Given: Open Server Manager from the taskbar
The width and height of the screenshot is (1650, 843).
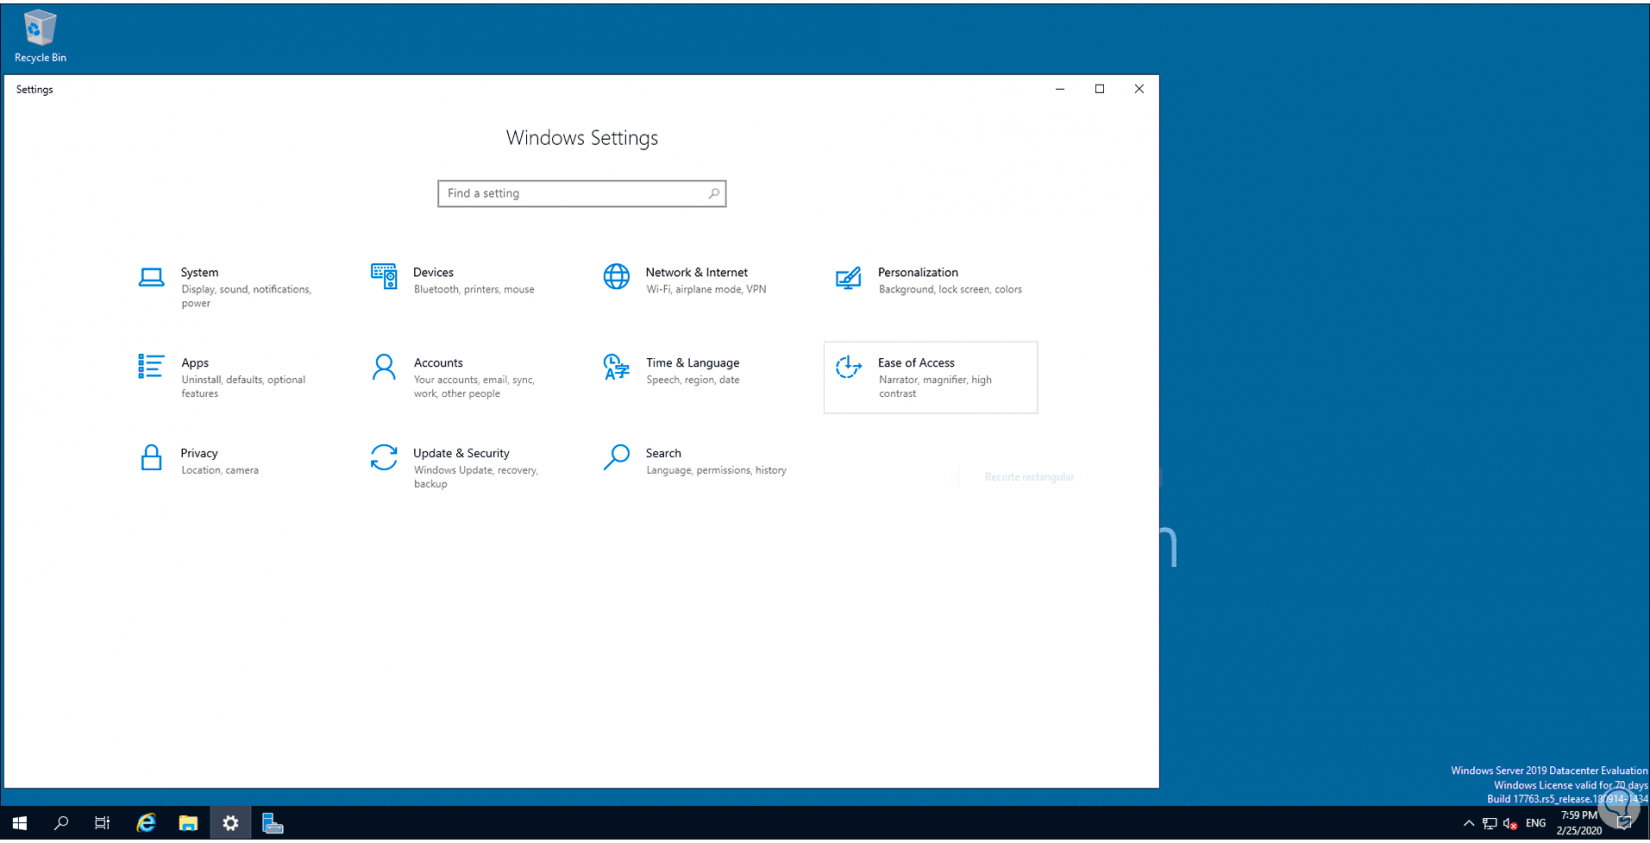Looking at the screenshot, I should [x=272, y=823].
